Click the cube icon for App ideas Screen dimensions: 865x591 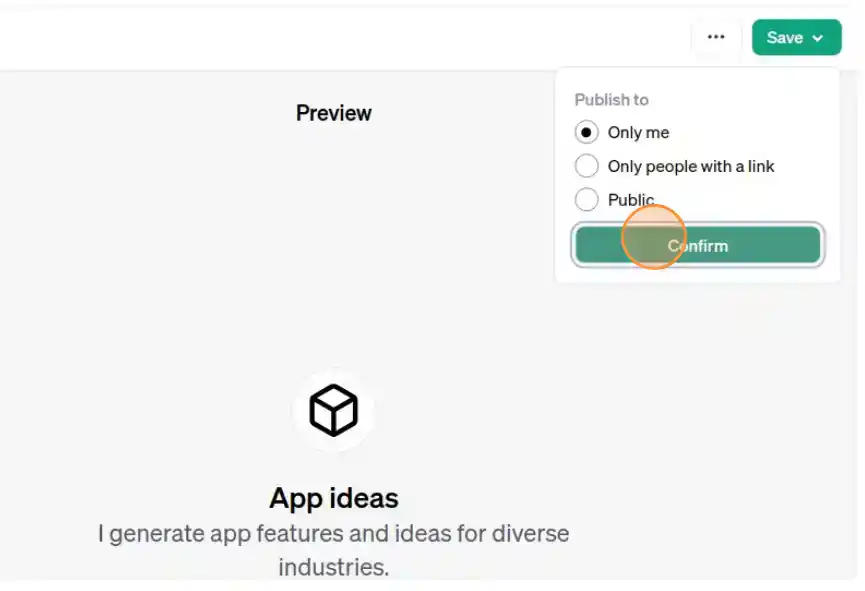(x=333, y=410)
